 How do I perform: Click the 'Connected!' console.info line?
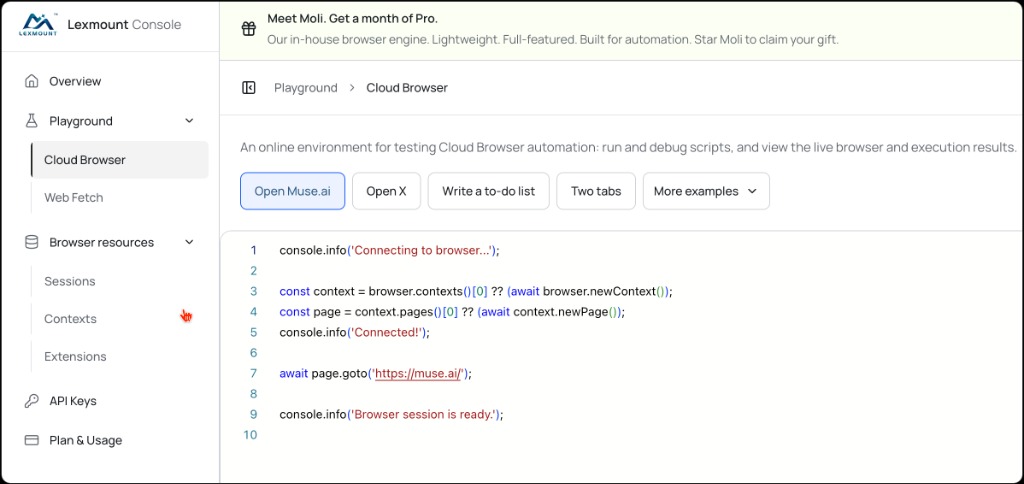(x=355, y=332)
